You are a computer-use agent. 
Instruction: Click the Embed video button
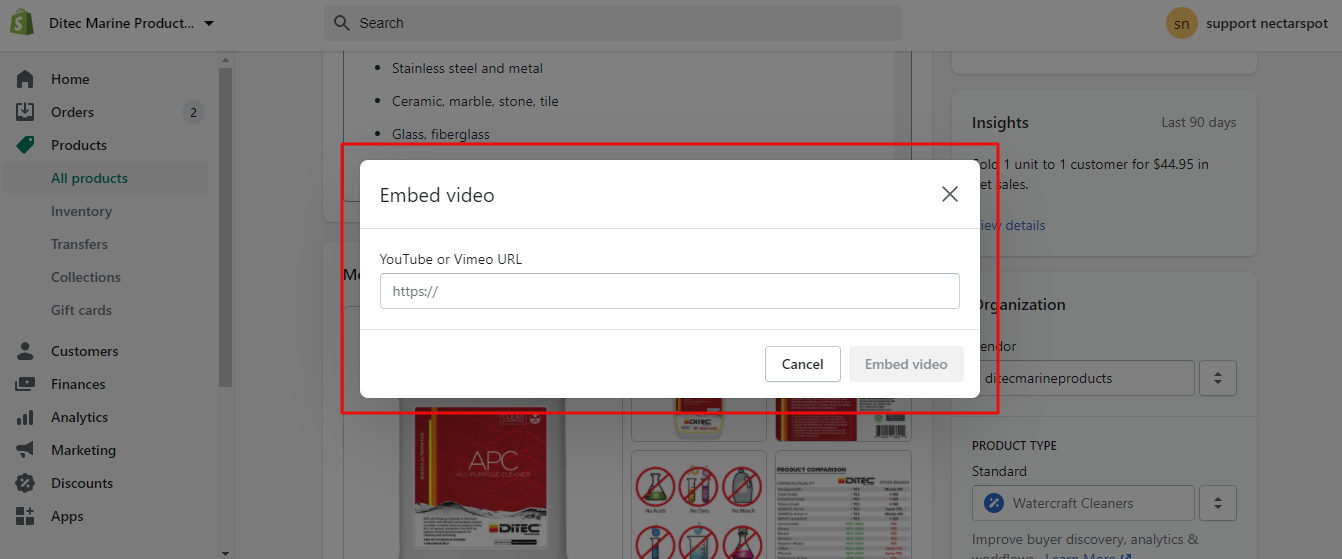[x=906, y=364]
